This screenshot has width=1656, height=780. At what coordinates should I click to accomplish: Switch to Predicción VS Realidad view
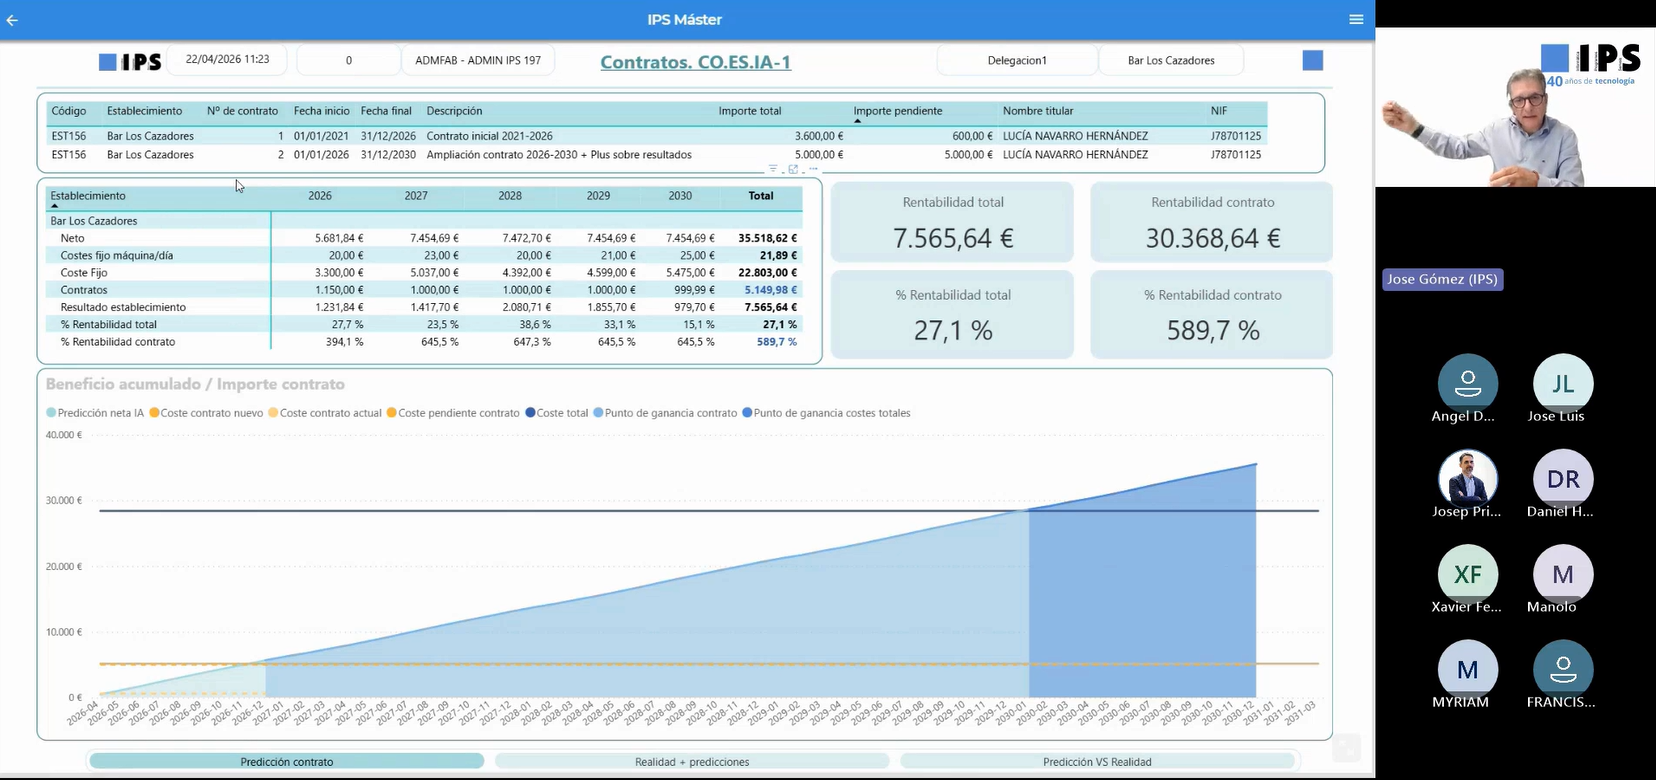(x=1097, y=761)
